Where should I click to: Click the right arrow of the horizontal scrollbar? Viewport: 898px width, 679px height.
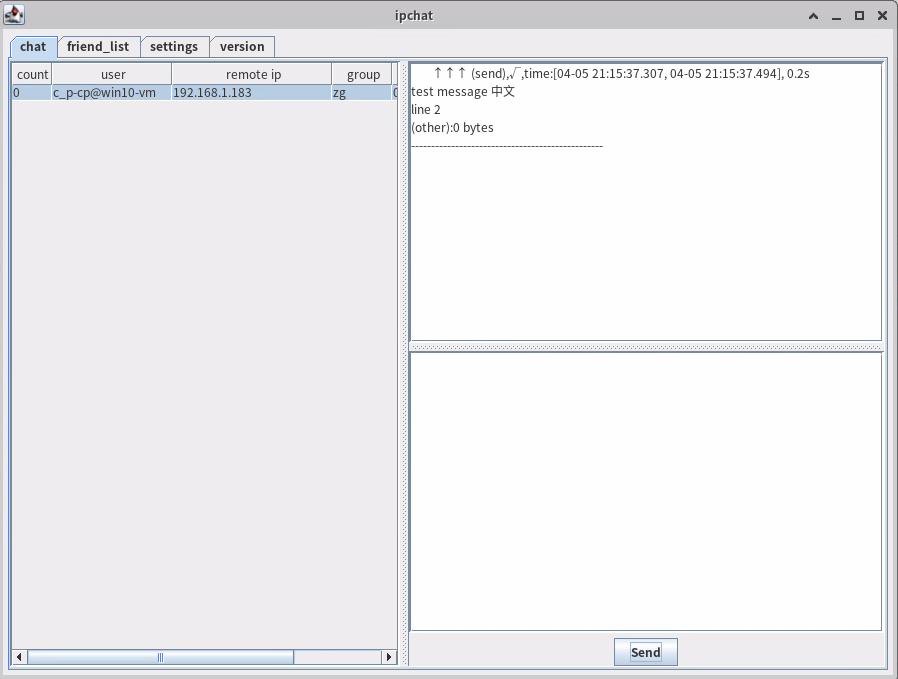(x=389, y=657)
